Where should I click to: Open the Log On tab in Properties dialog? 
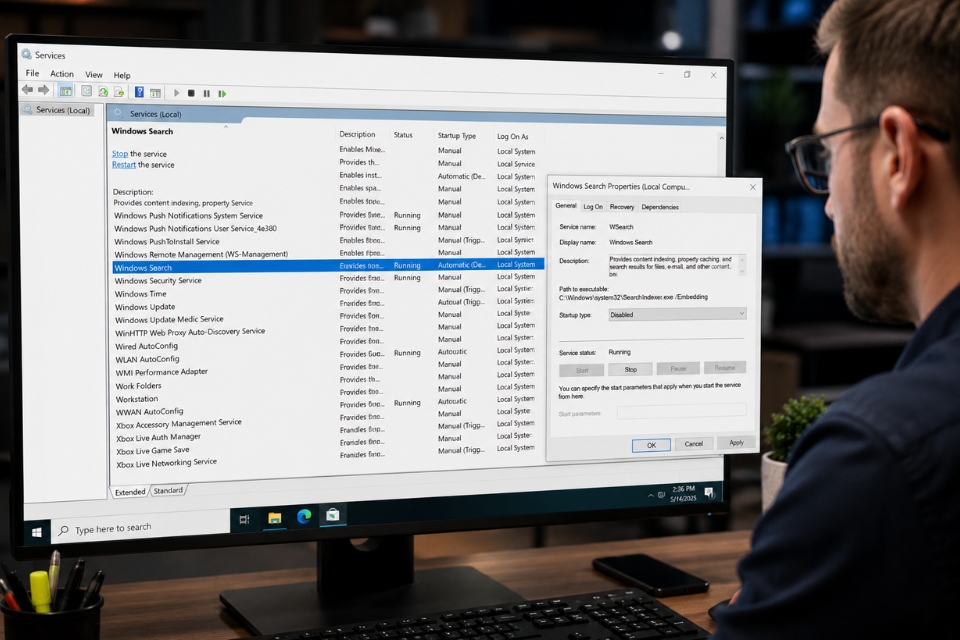pyautogui.click(x=593, y=207)
